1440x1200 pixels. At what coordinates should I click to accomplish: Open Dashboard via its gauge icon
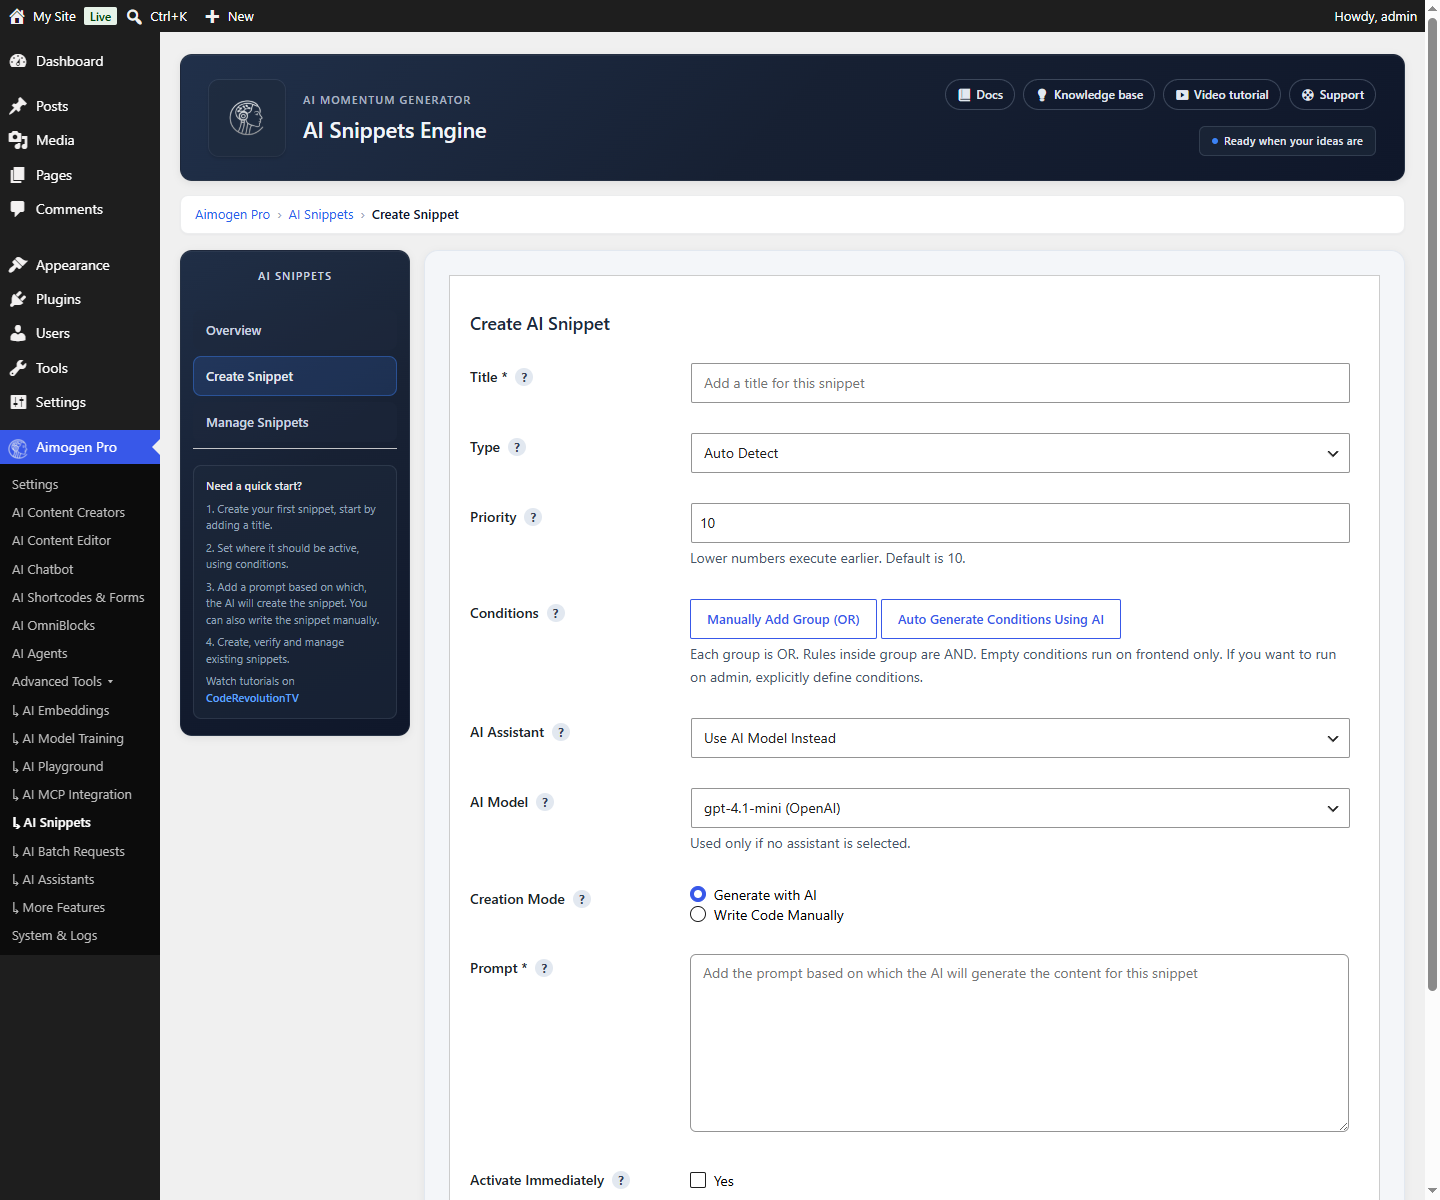tap(18, 61)
